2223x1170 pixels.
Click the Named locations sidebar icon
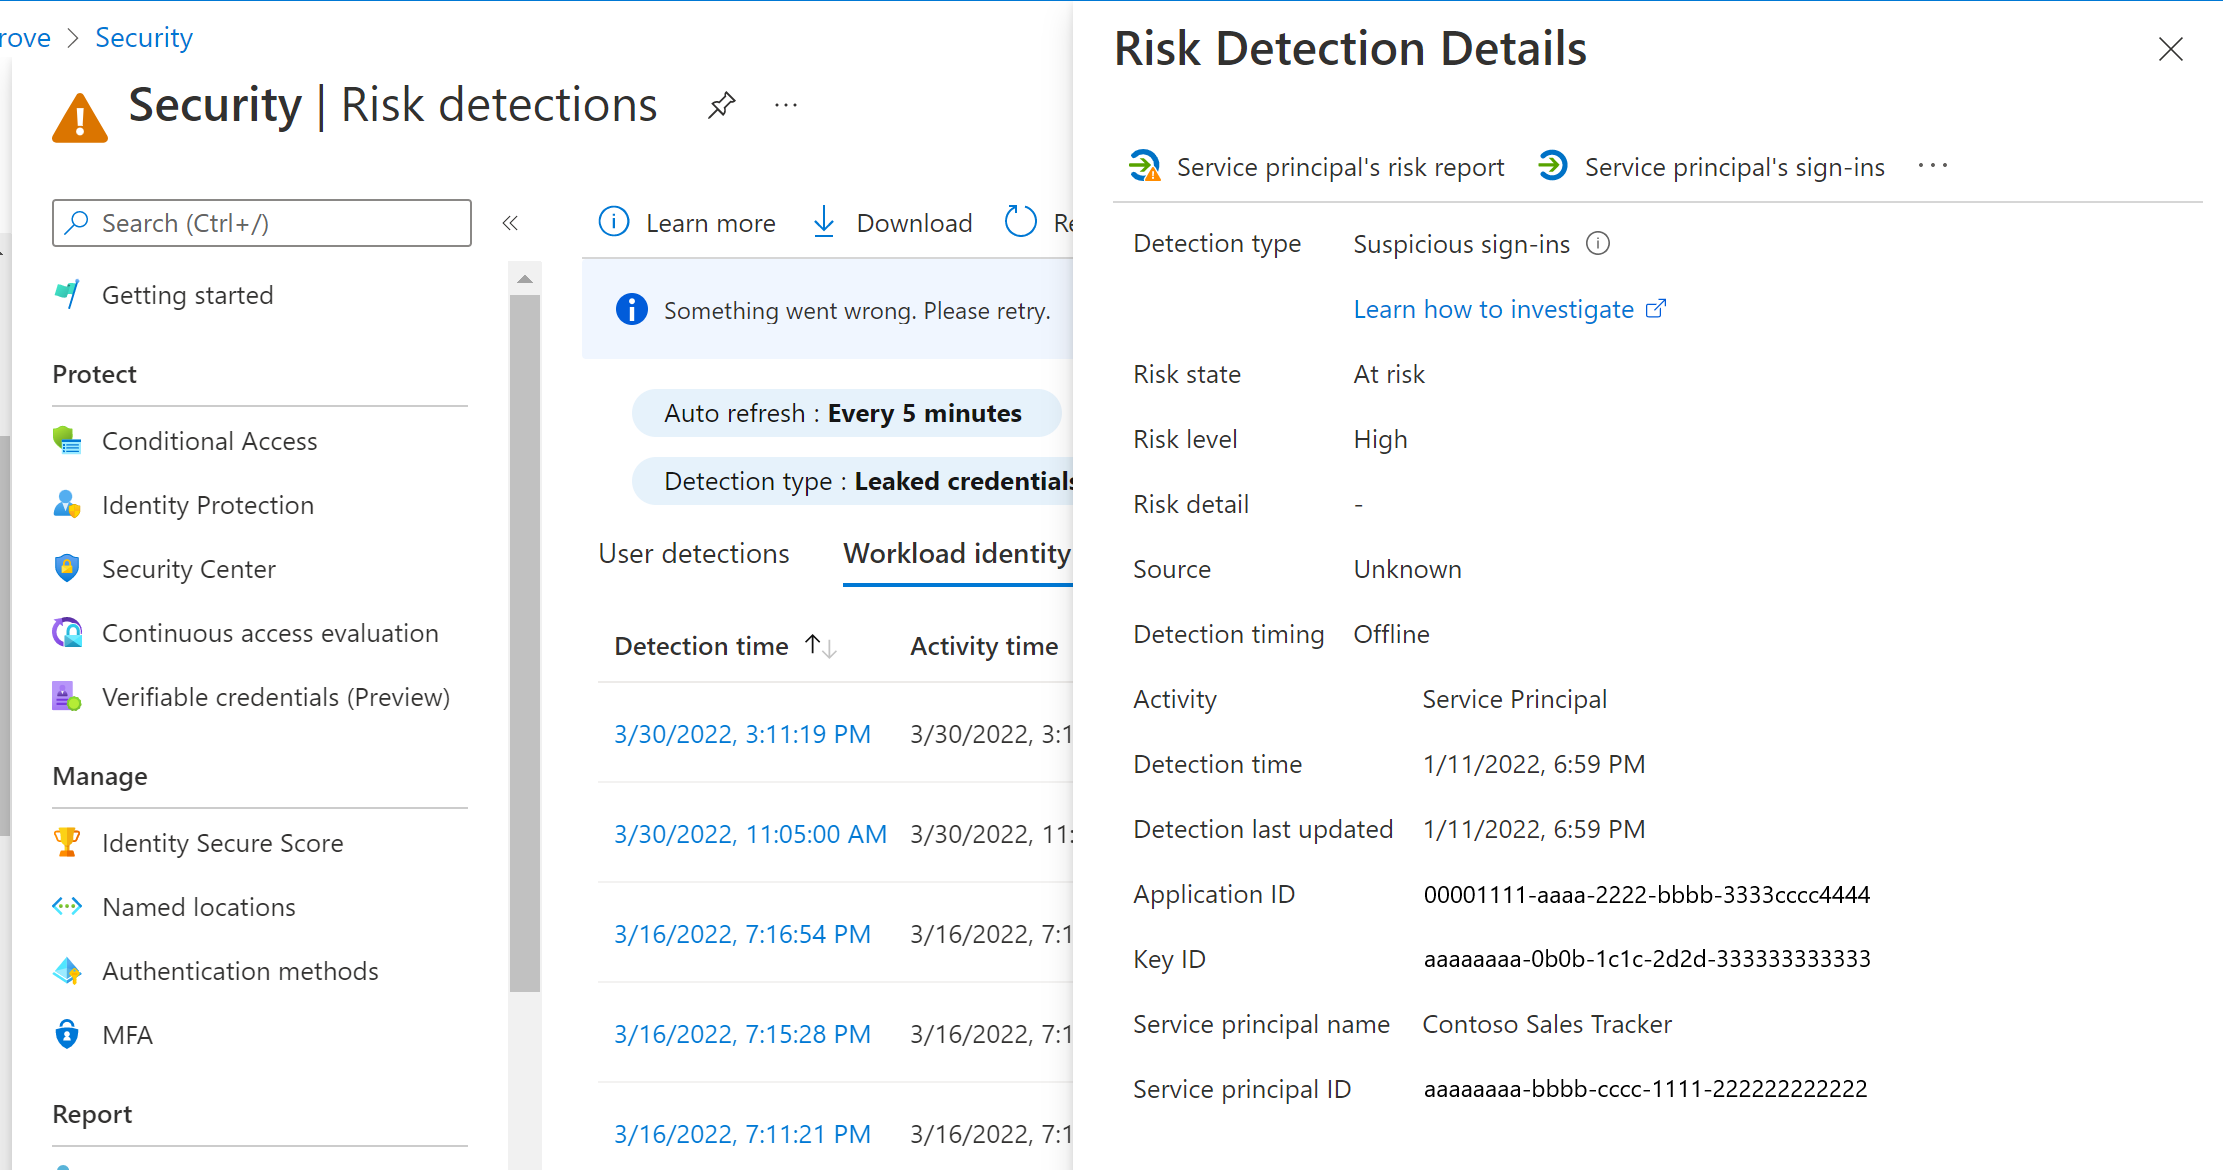coord(68,905)
